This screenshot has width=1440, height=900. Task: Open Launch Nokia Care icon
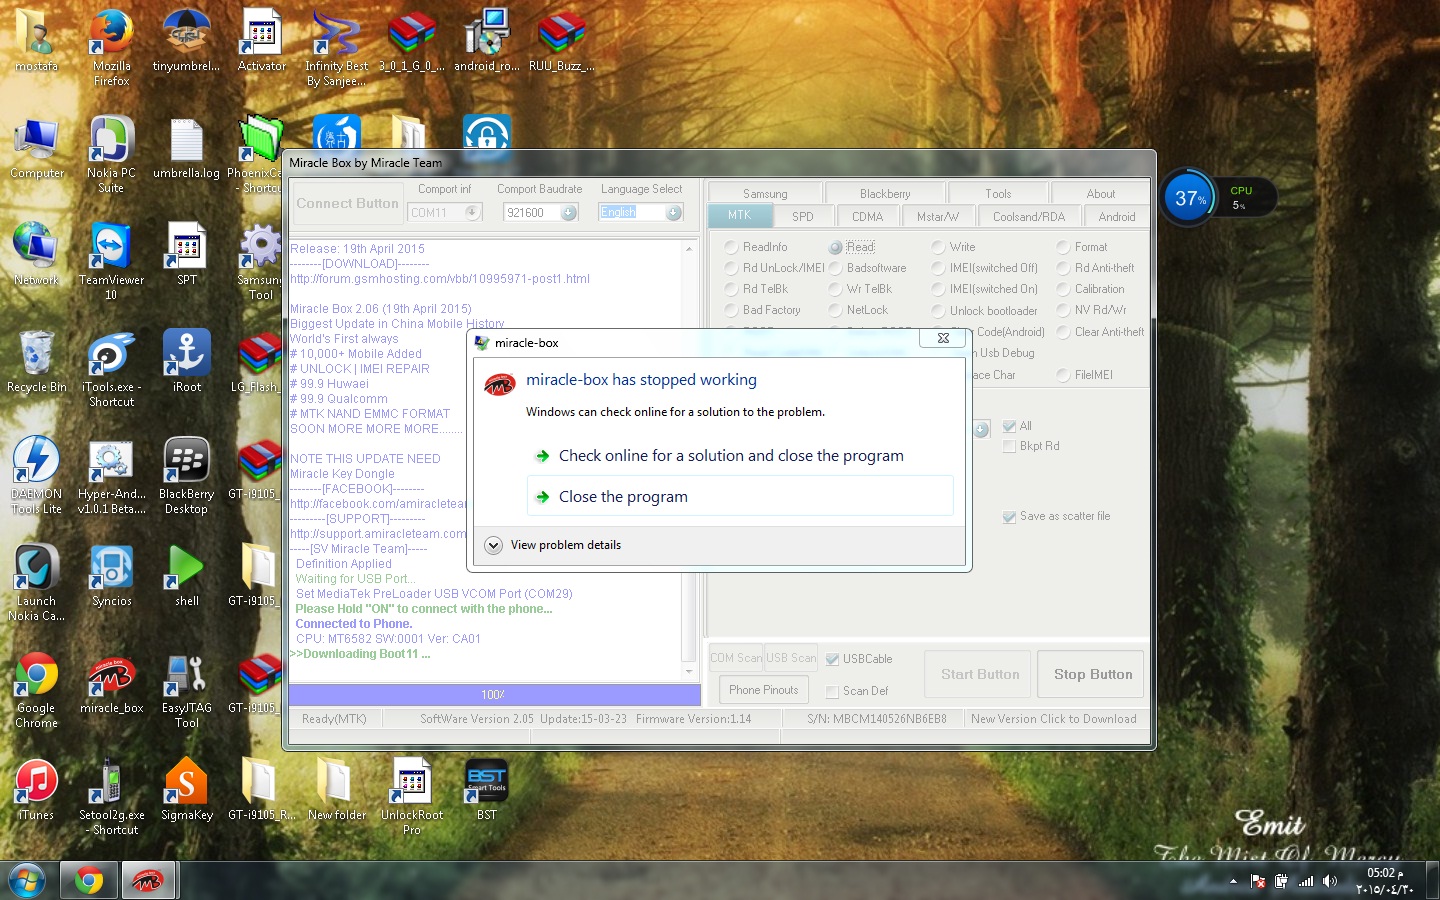(36, 582)
